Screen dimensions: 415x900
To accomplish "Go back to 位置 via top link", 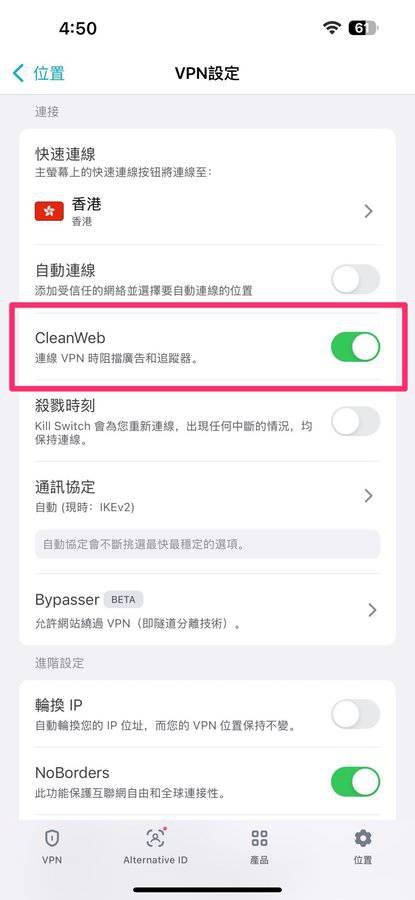I will pyautogui.click(x=49, y=73).
